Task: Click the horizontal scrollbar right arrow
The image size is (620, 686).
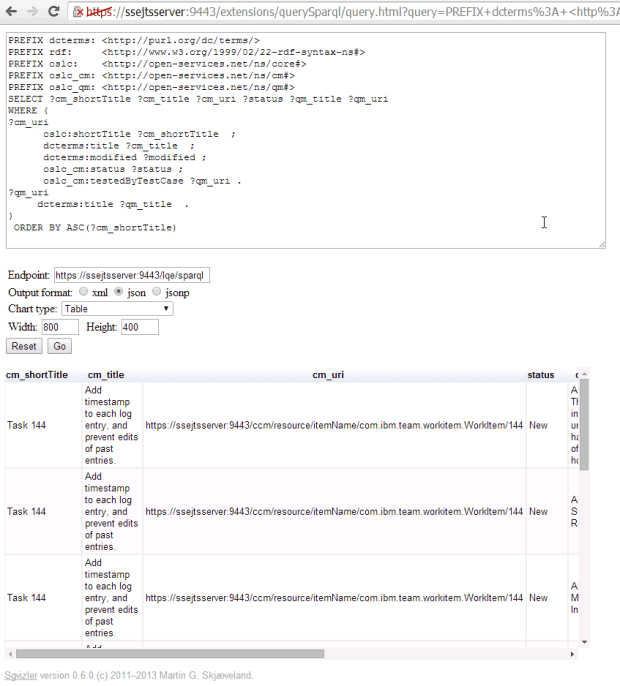Action: [571, 654]
